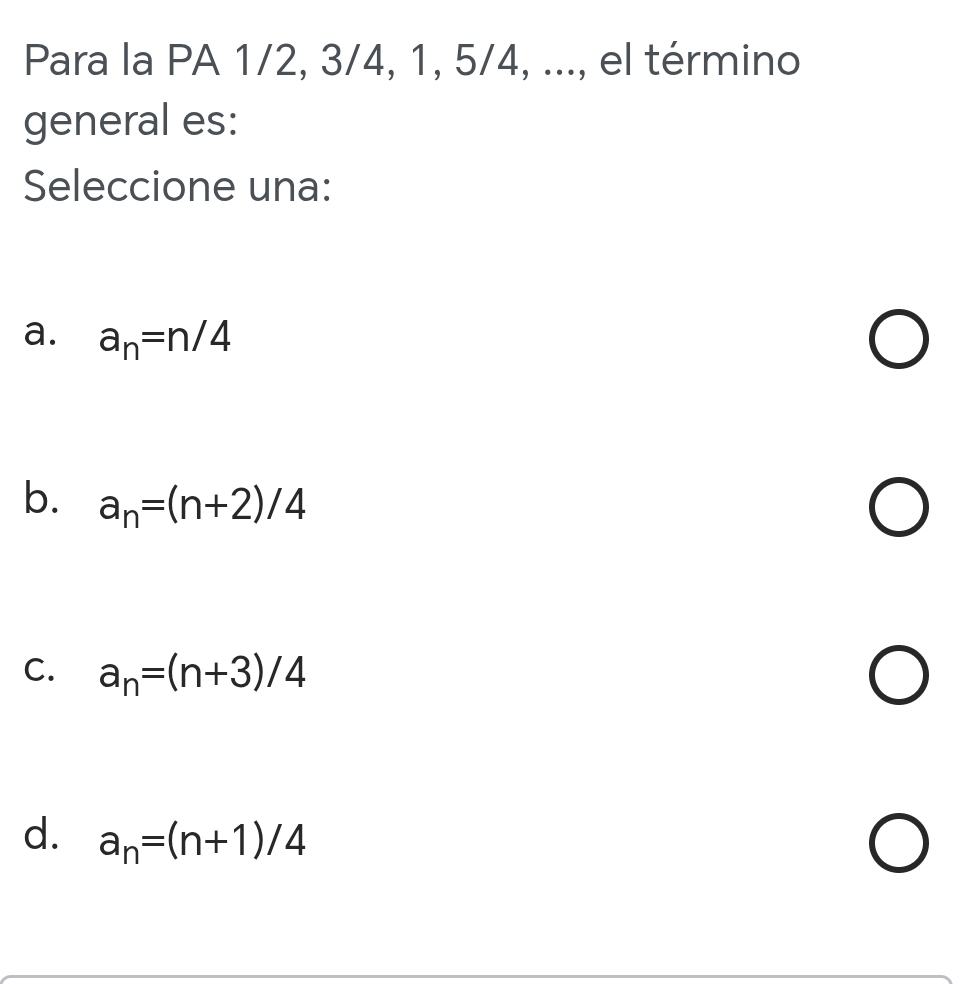
Task: Pick the radio button for answer d
Action: pyautogui.click(x=898, y=845)
